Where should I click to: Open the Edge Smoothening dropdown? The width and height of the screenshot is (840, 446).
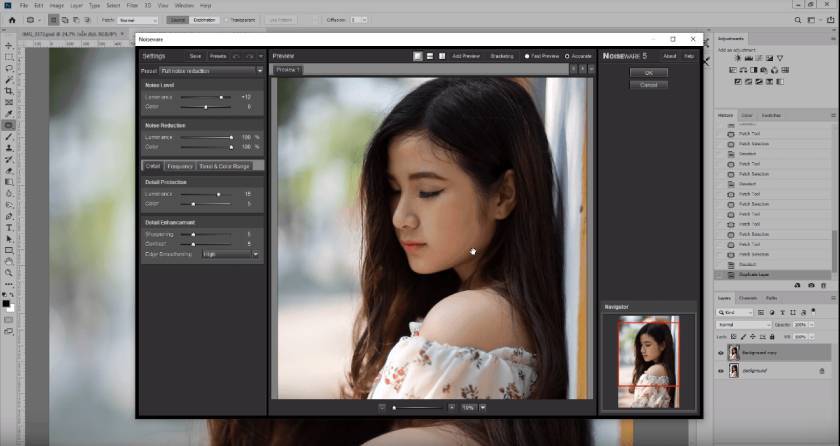coord(231,254)
